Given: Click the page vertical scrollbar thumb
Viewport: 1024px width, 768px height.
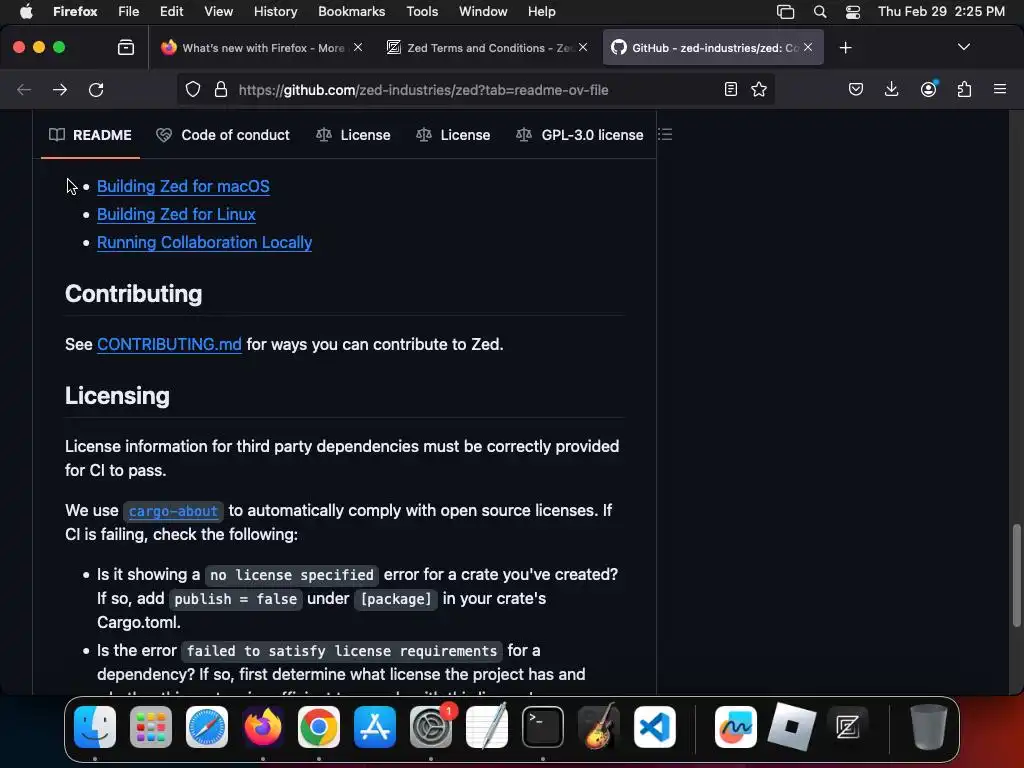Looking at the screenshot, I should (x=1016, y=575).
